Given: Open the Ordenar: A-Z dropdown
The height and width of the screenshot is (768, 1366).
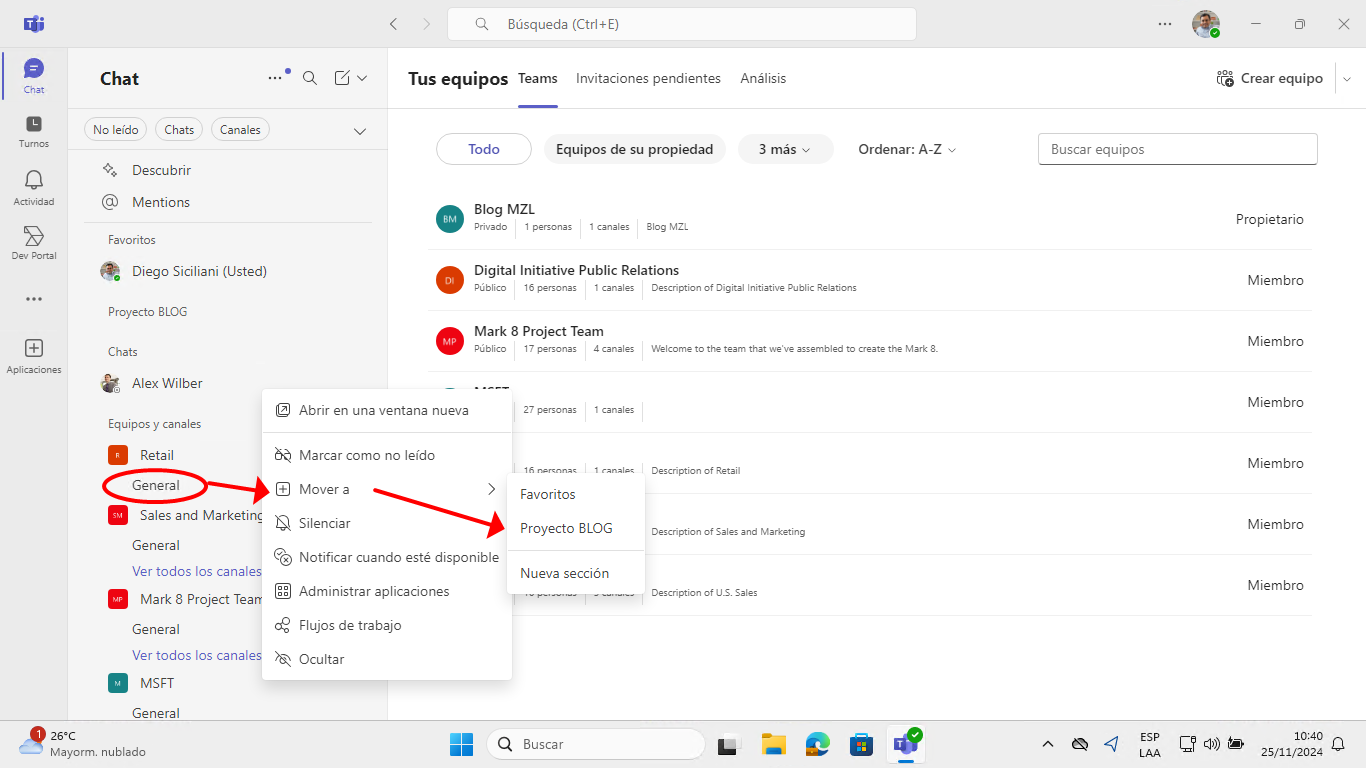Looking at the screenshot, I should pos(907,149).
